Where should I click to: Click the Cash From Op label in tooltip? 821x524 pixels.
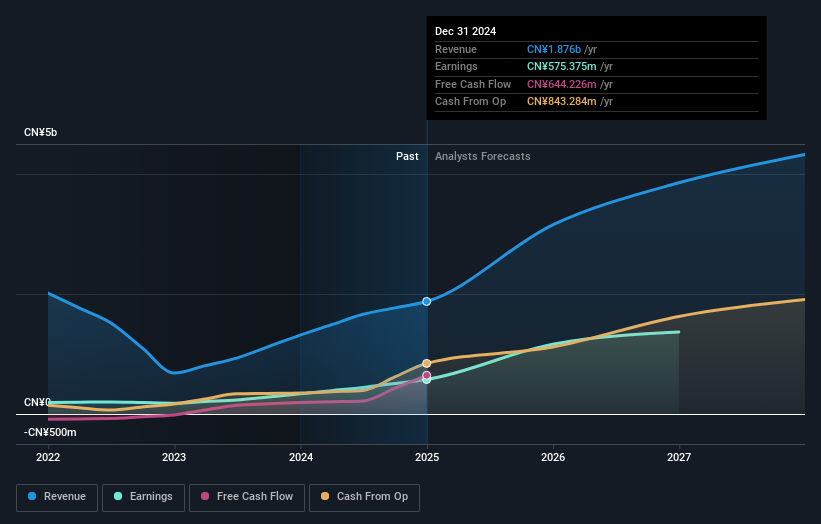[470, 102]
